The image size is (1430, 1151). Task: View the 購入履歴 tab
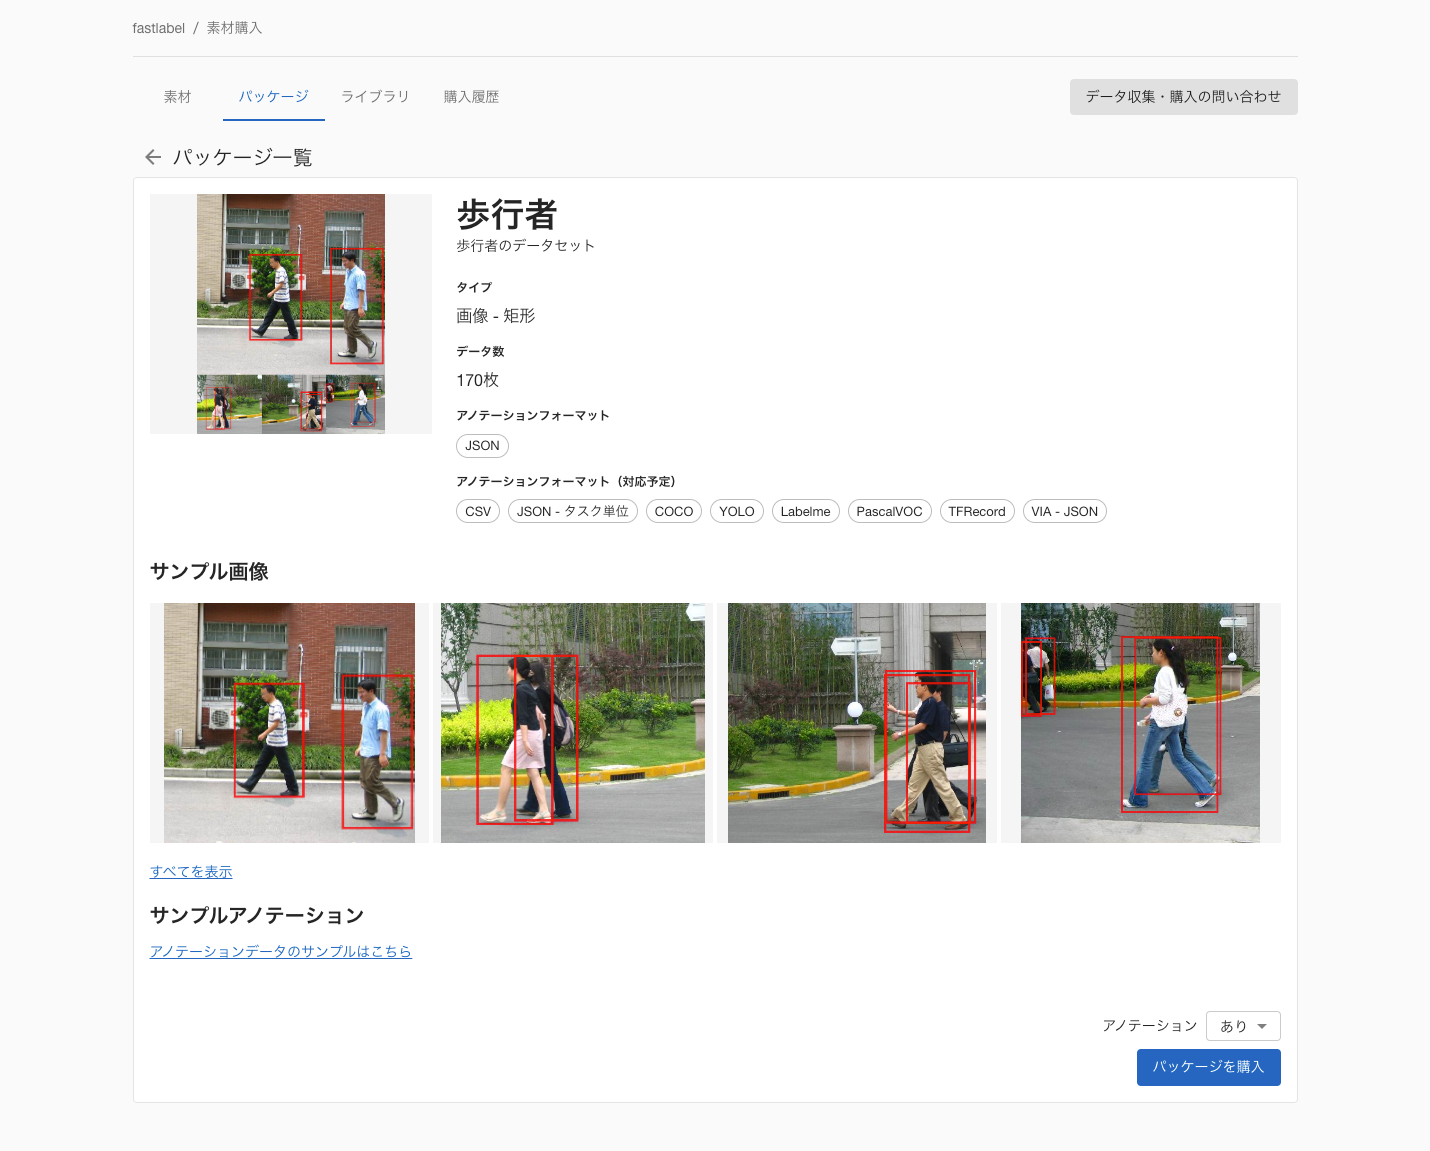coord(471,97)
